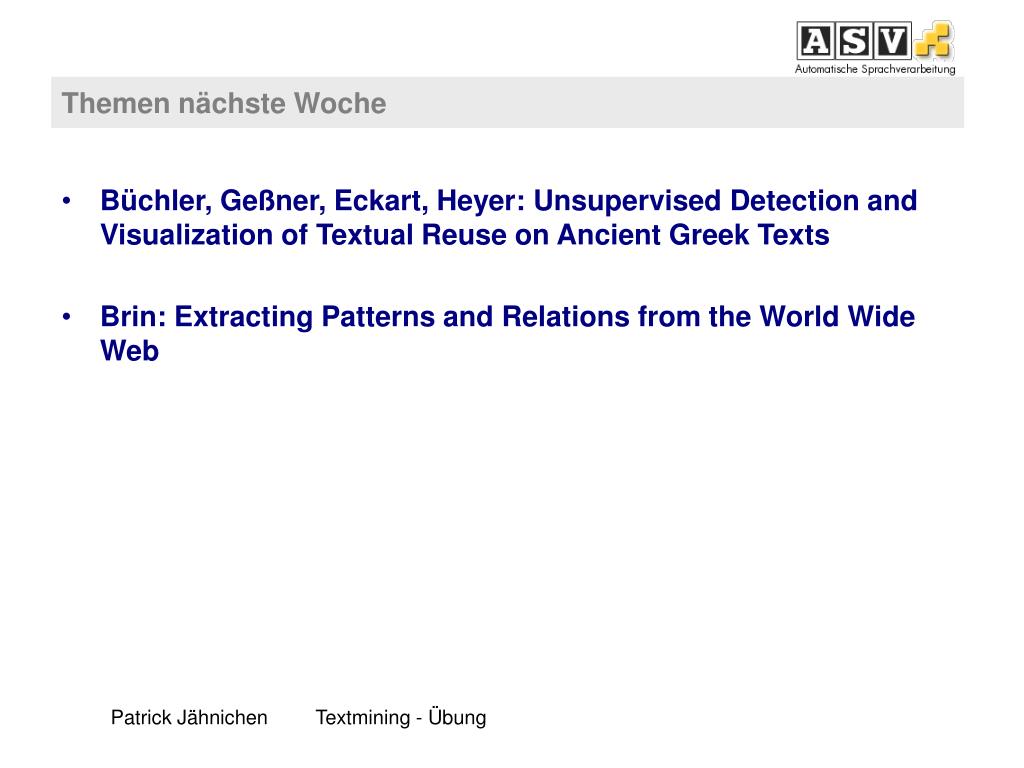Click the letter V in ASV logo

(x=892, y=41)
